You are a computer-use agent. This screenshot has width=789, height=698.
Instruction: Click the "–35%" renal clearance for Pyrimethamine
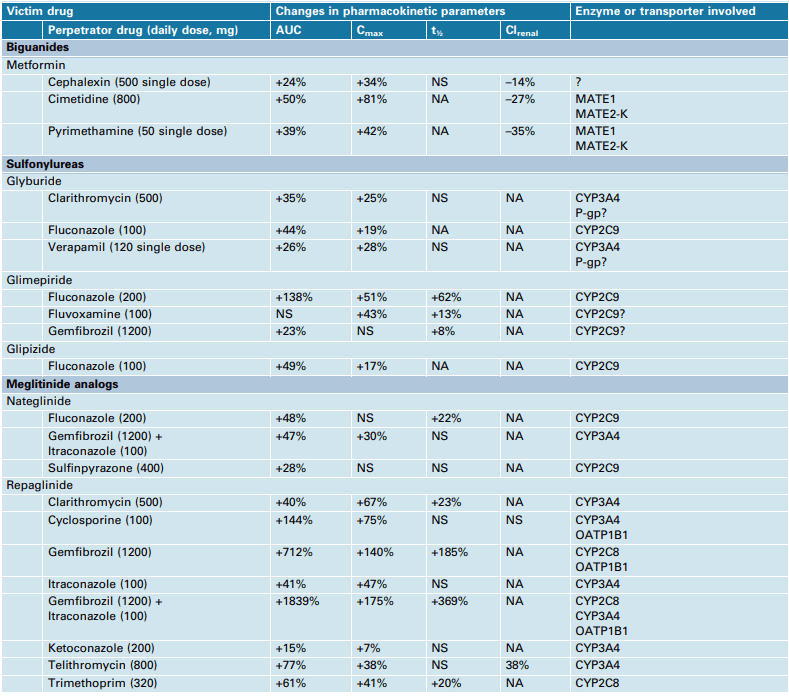coord(520,131)
